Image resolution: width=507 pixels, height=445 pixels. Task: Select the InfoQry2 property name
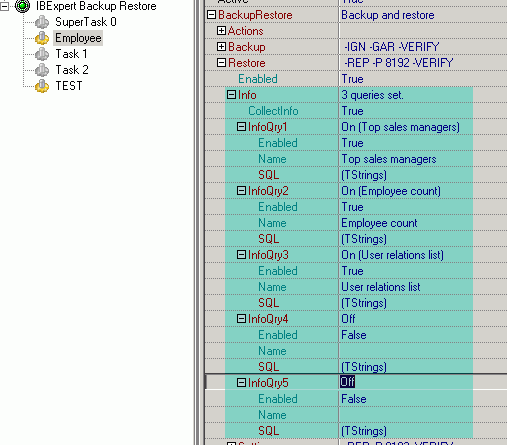tap(268, 191)
